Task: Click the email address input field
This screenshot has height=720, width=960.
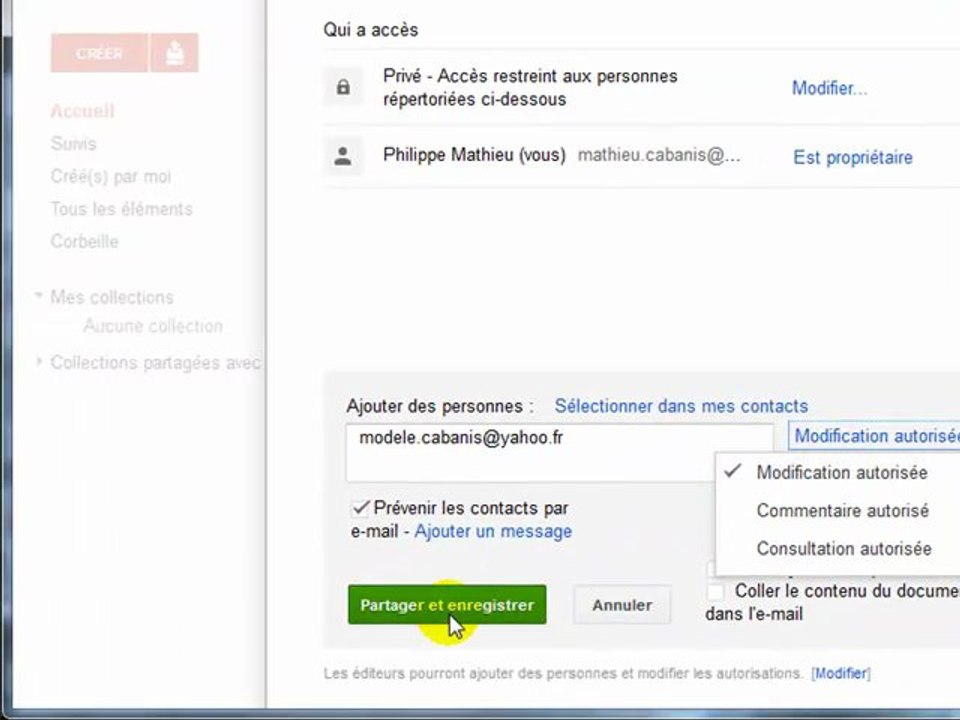Action: tap(560, 453)
